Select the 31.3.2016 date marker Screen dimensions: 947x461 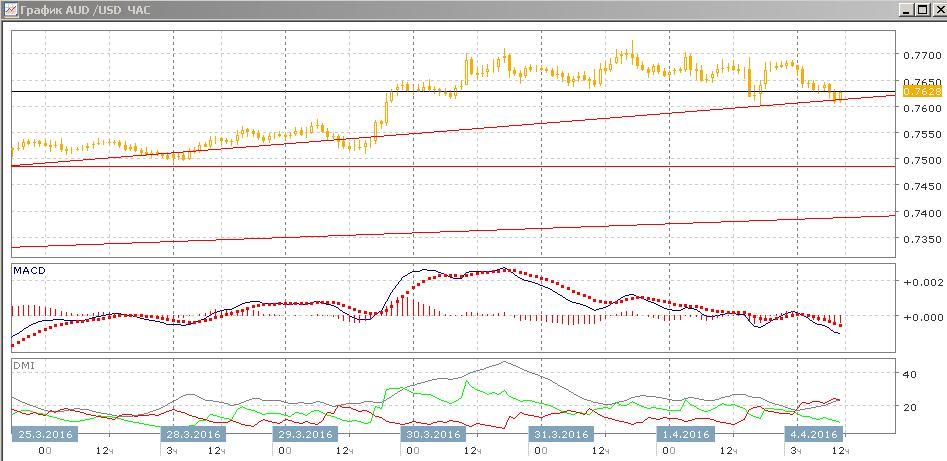click(x=560, y=434)
